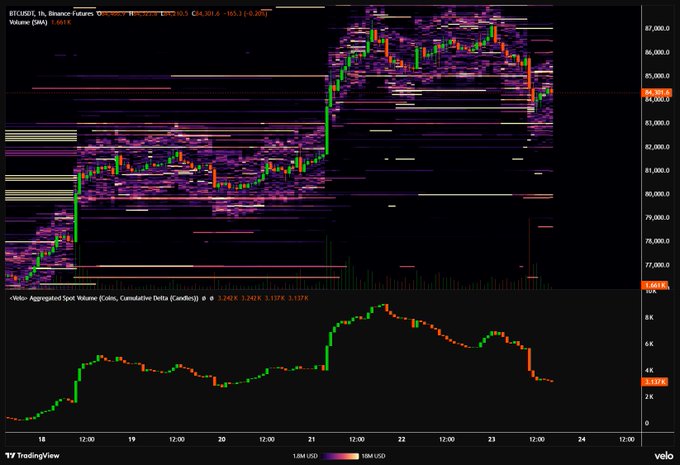
Task: Click the 1.661K volume tag on price axis
Action: tap(655, 285)
